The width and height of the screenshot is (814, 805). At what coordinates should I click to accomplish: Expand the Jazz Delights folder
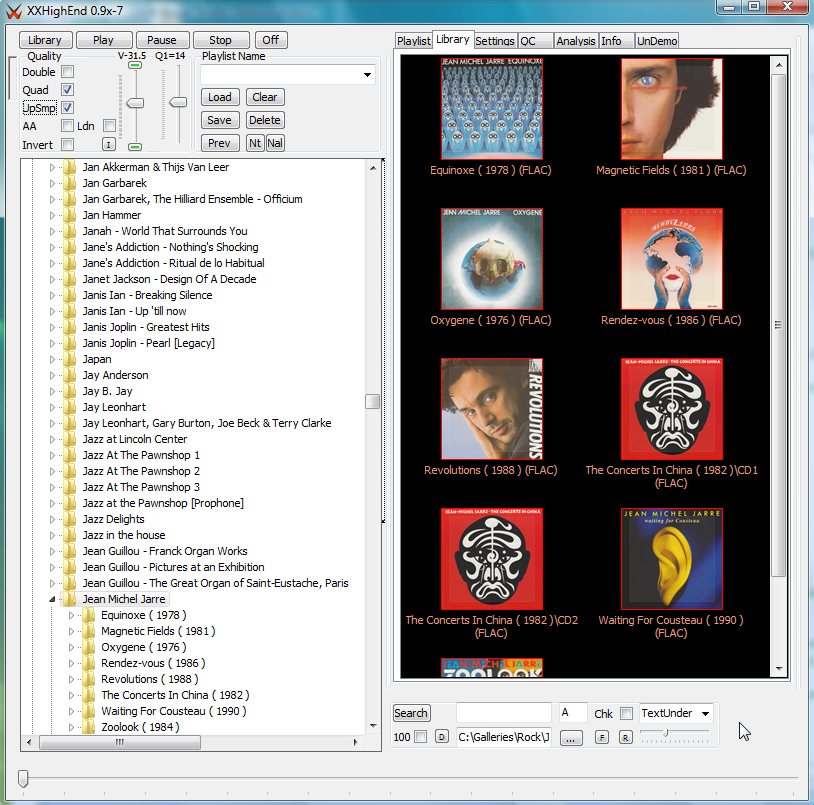pos(52,519)
